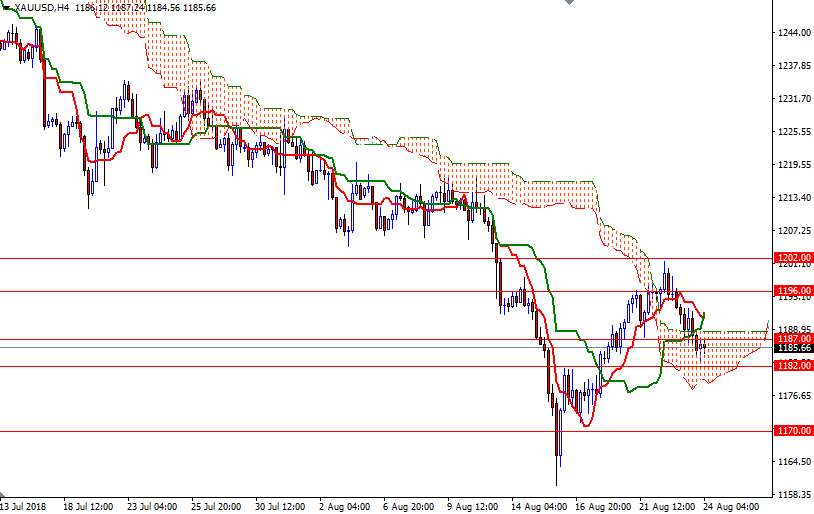Select the red 1187.00 price level tag
This screenshot has height=514, width=814.
[793, 339]
